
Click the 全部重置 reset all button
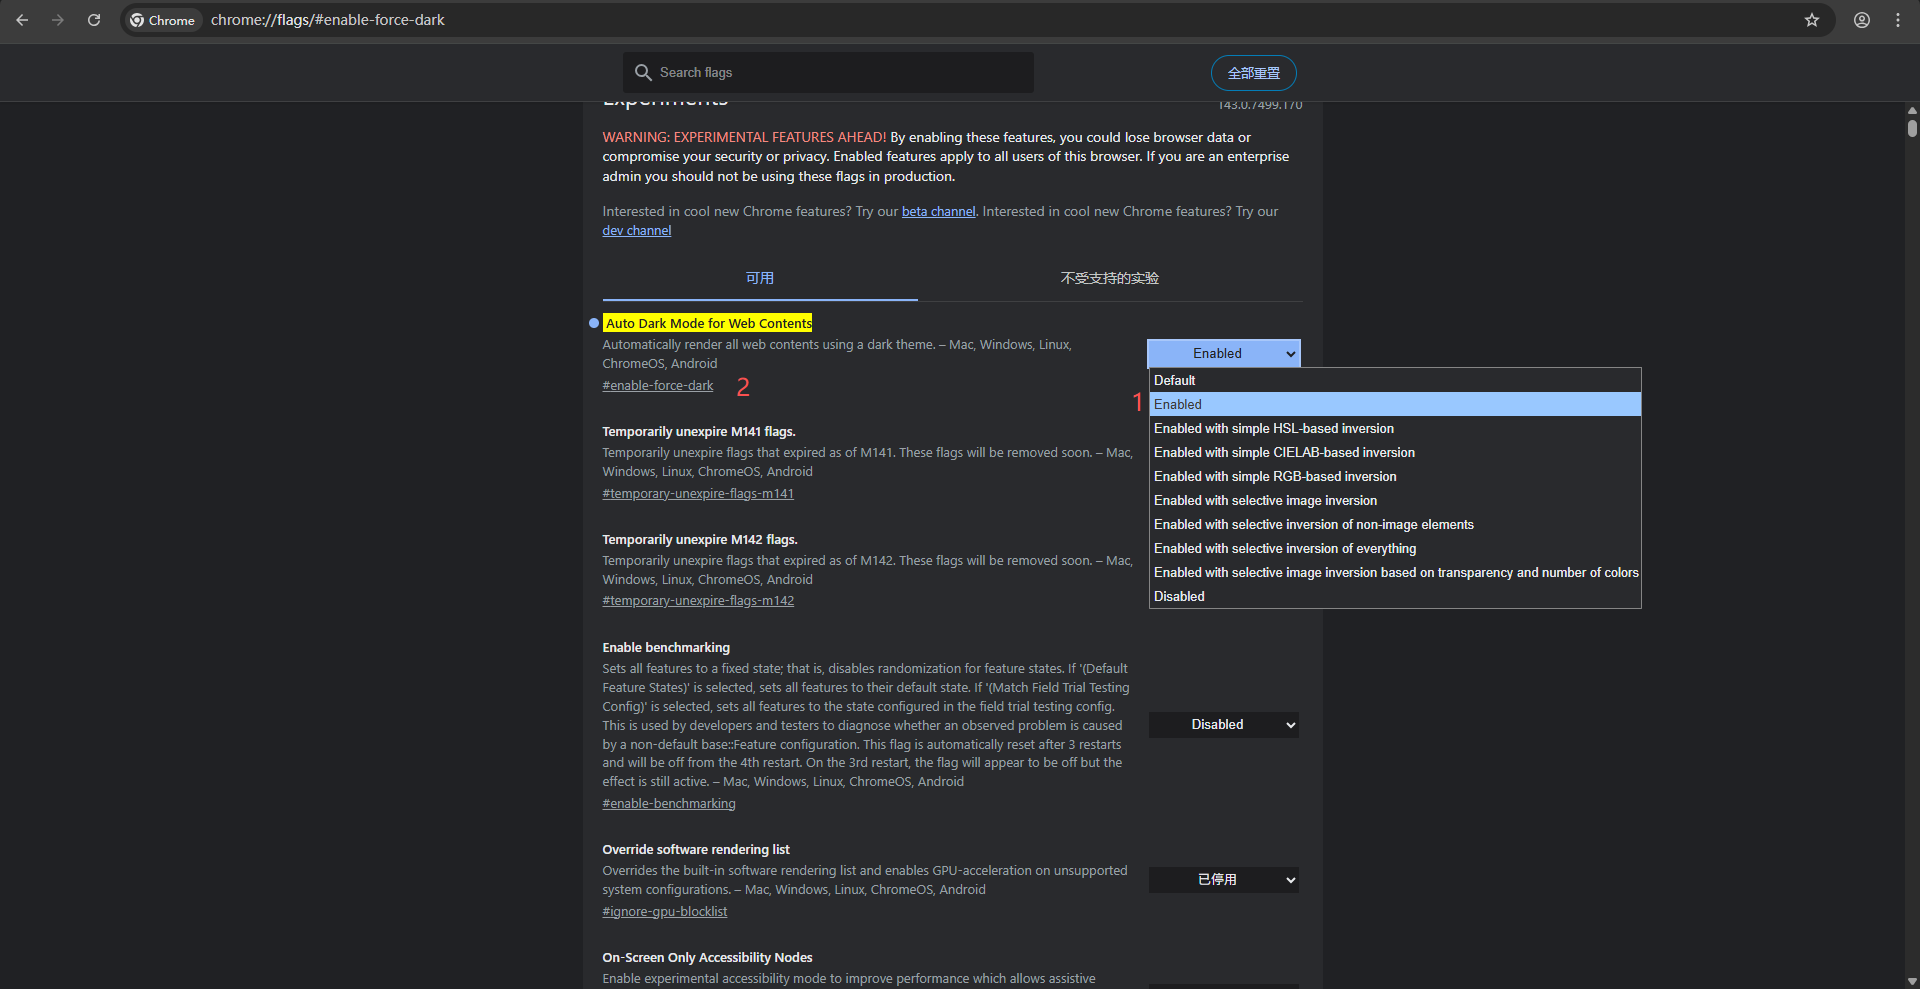click(x=1254, y=73)
